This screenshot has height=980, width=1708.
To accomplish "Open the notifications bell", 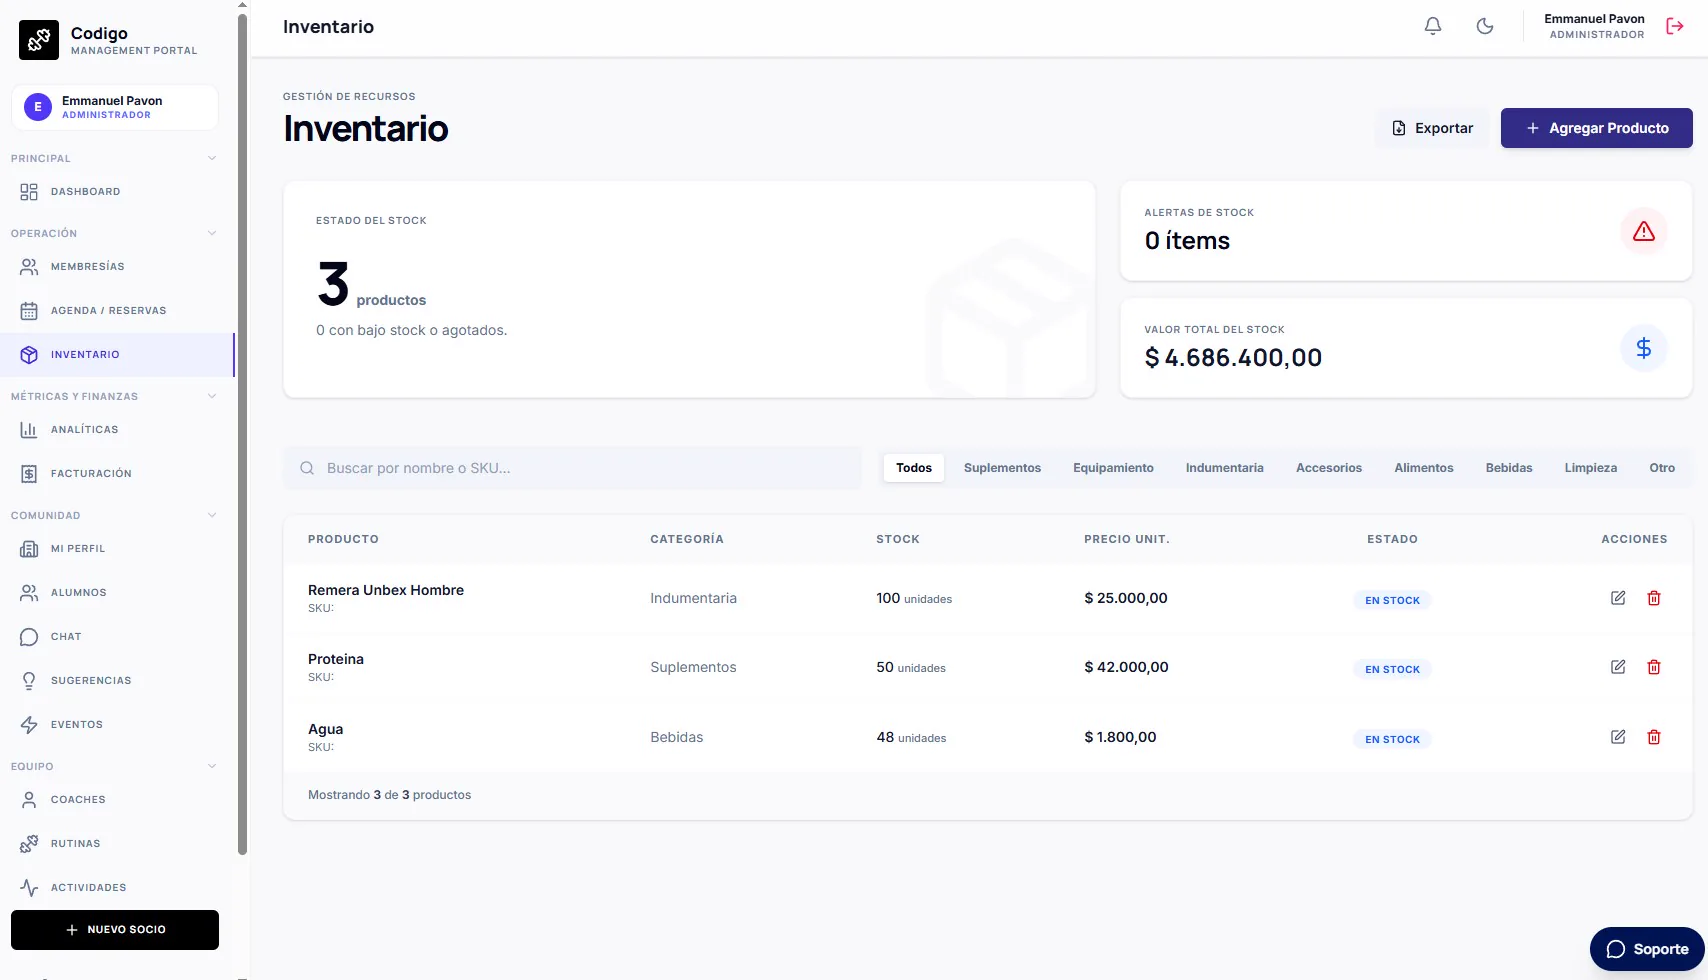I will tap(1433, 26).
